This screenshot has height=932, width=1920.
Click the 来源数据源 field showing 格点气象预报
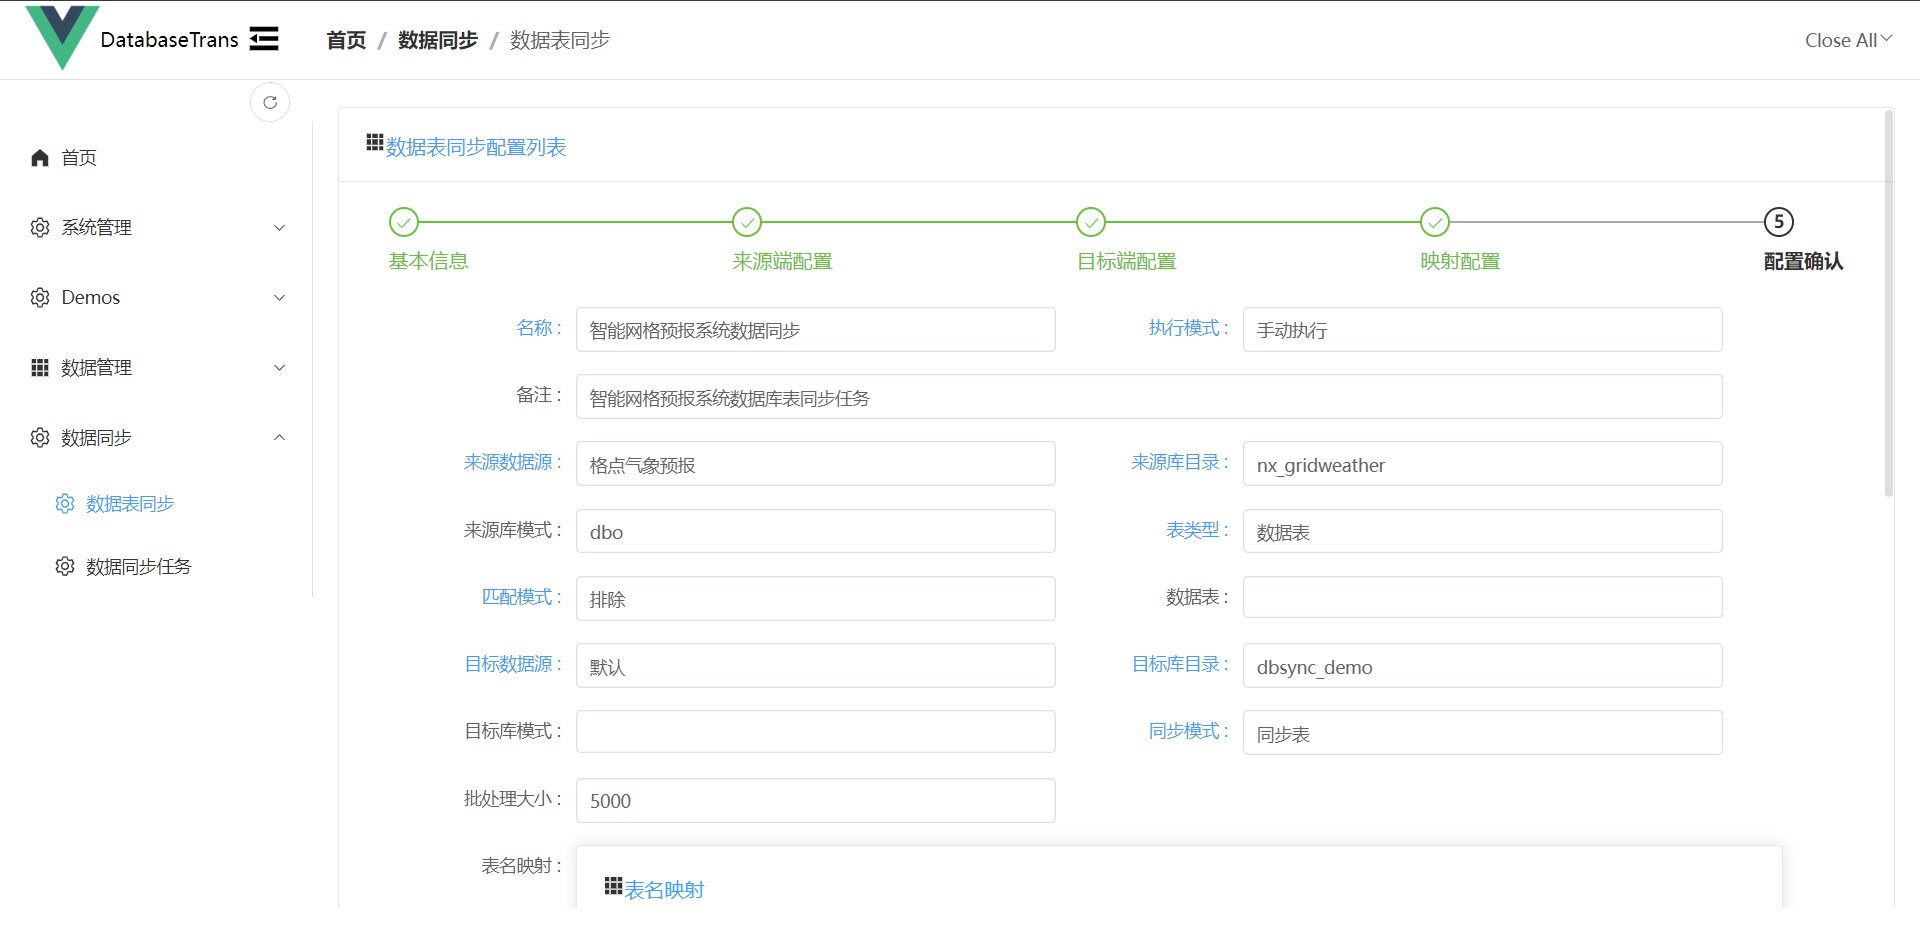click(816, 464)
